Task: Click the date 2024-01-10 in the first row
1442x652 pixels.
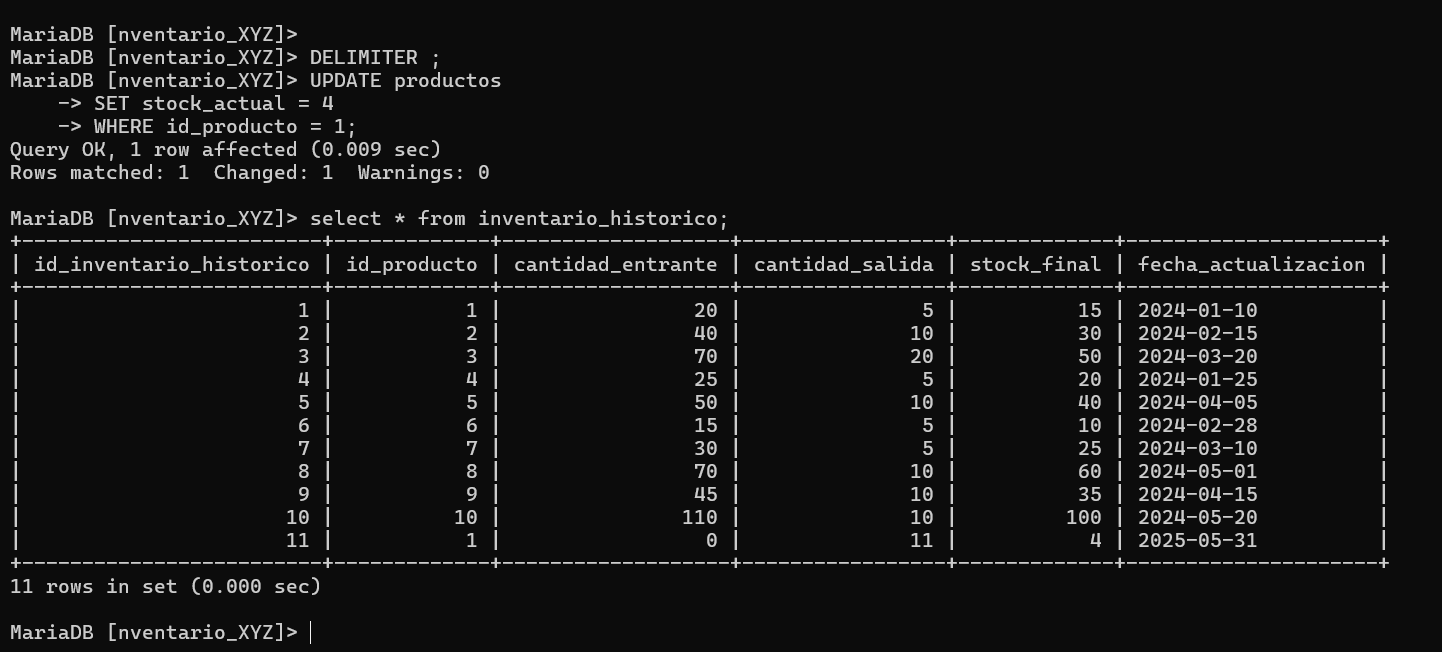Action: click(1198, 311)
